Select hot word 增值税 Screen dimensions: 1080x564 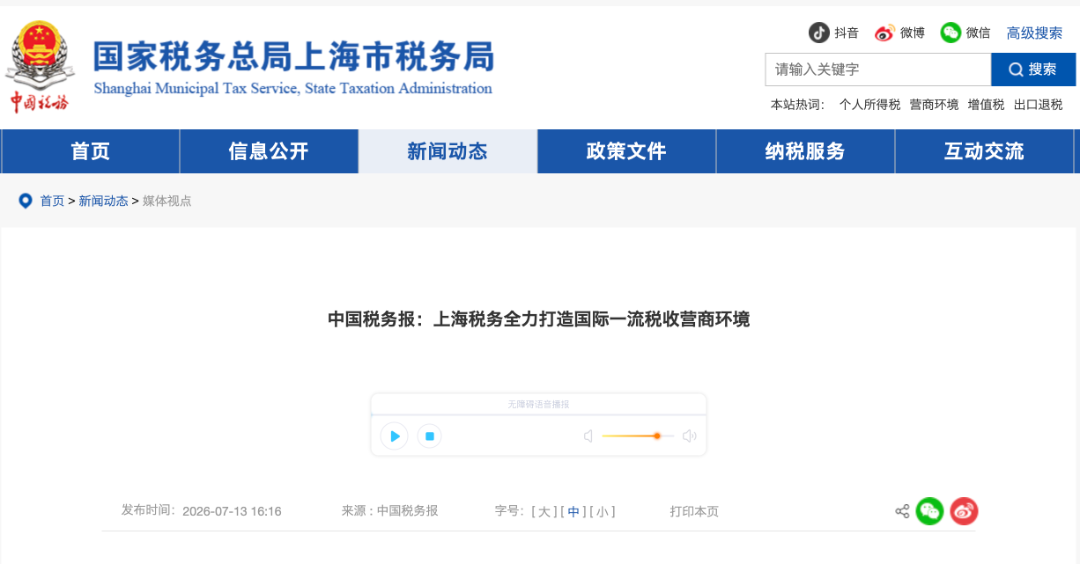(986, 105)
